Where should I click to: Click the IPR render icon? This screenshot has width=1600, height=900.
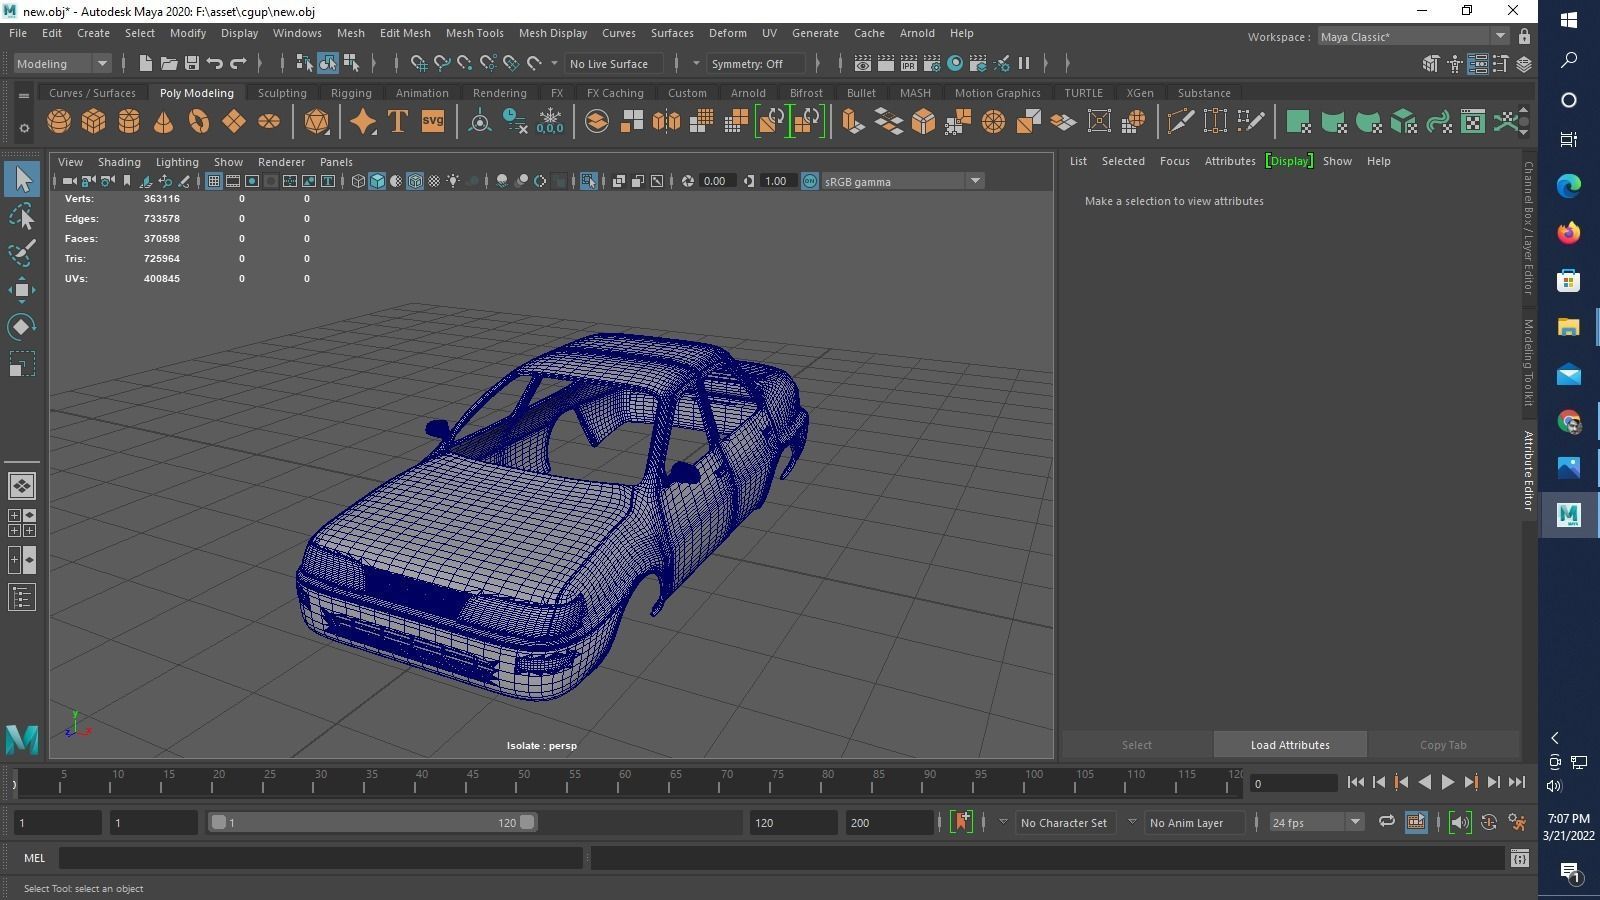point(908,63)
